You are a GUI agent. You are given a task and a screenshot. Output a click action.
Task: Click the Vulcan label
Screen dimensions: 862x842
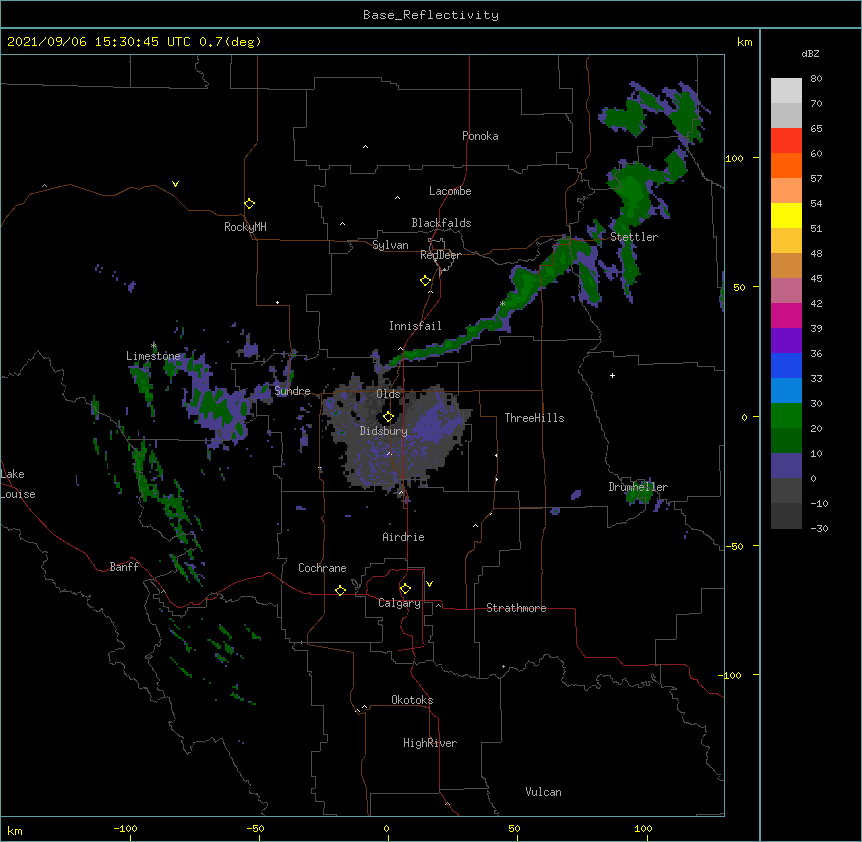coord(543,792)
